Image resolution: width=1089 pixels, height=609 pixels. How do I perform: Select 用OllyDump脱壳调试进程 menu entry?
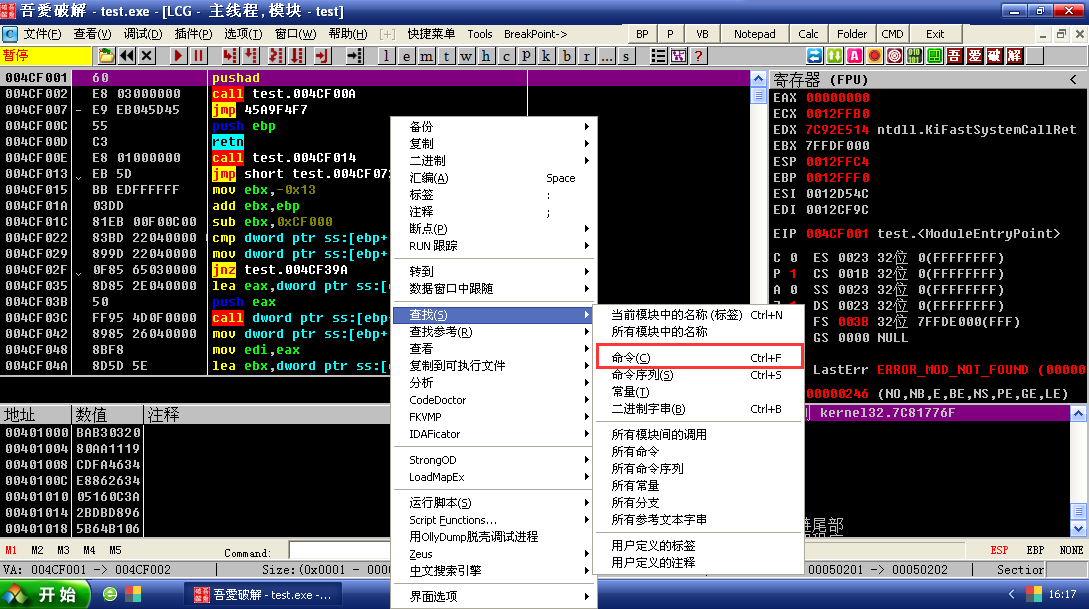tap(494, 537)
